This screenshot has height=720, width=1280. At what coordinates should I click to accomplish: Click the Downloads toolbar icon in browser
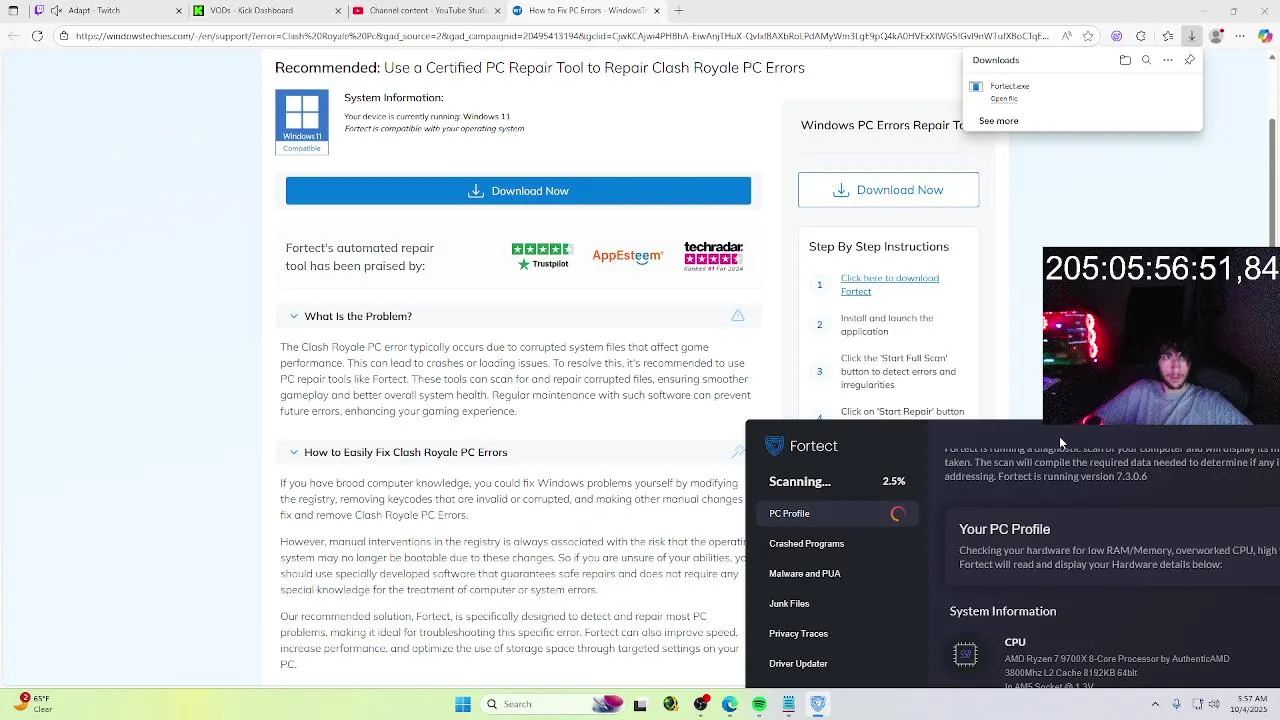(1191, 36)
